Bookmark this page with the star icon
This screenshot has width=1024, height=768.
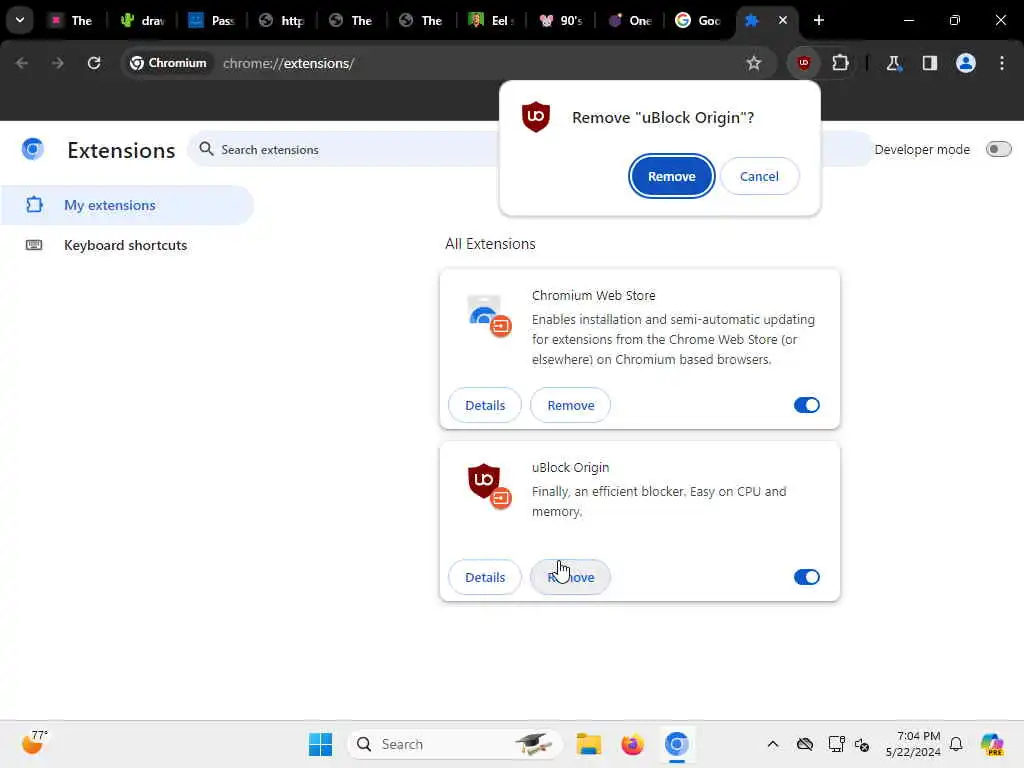coord(754,63)
